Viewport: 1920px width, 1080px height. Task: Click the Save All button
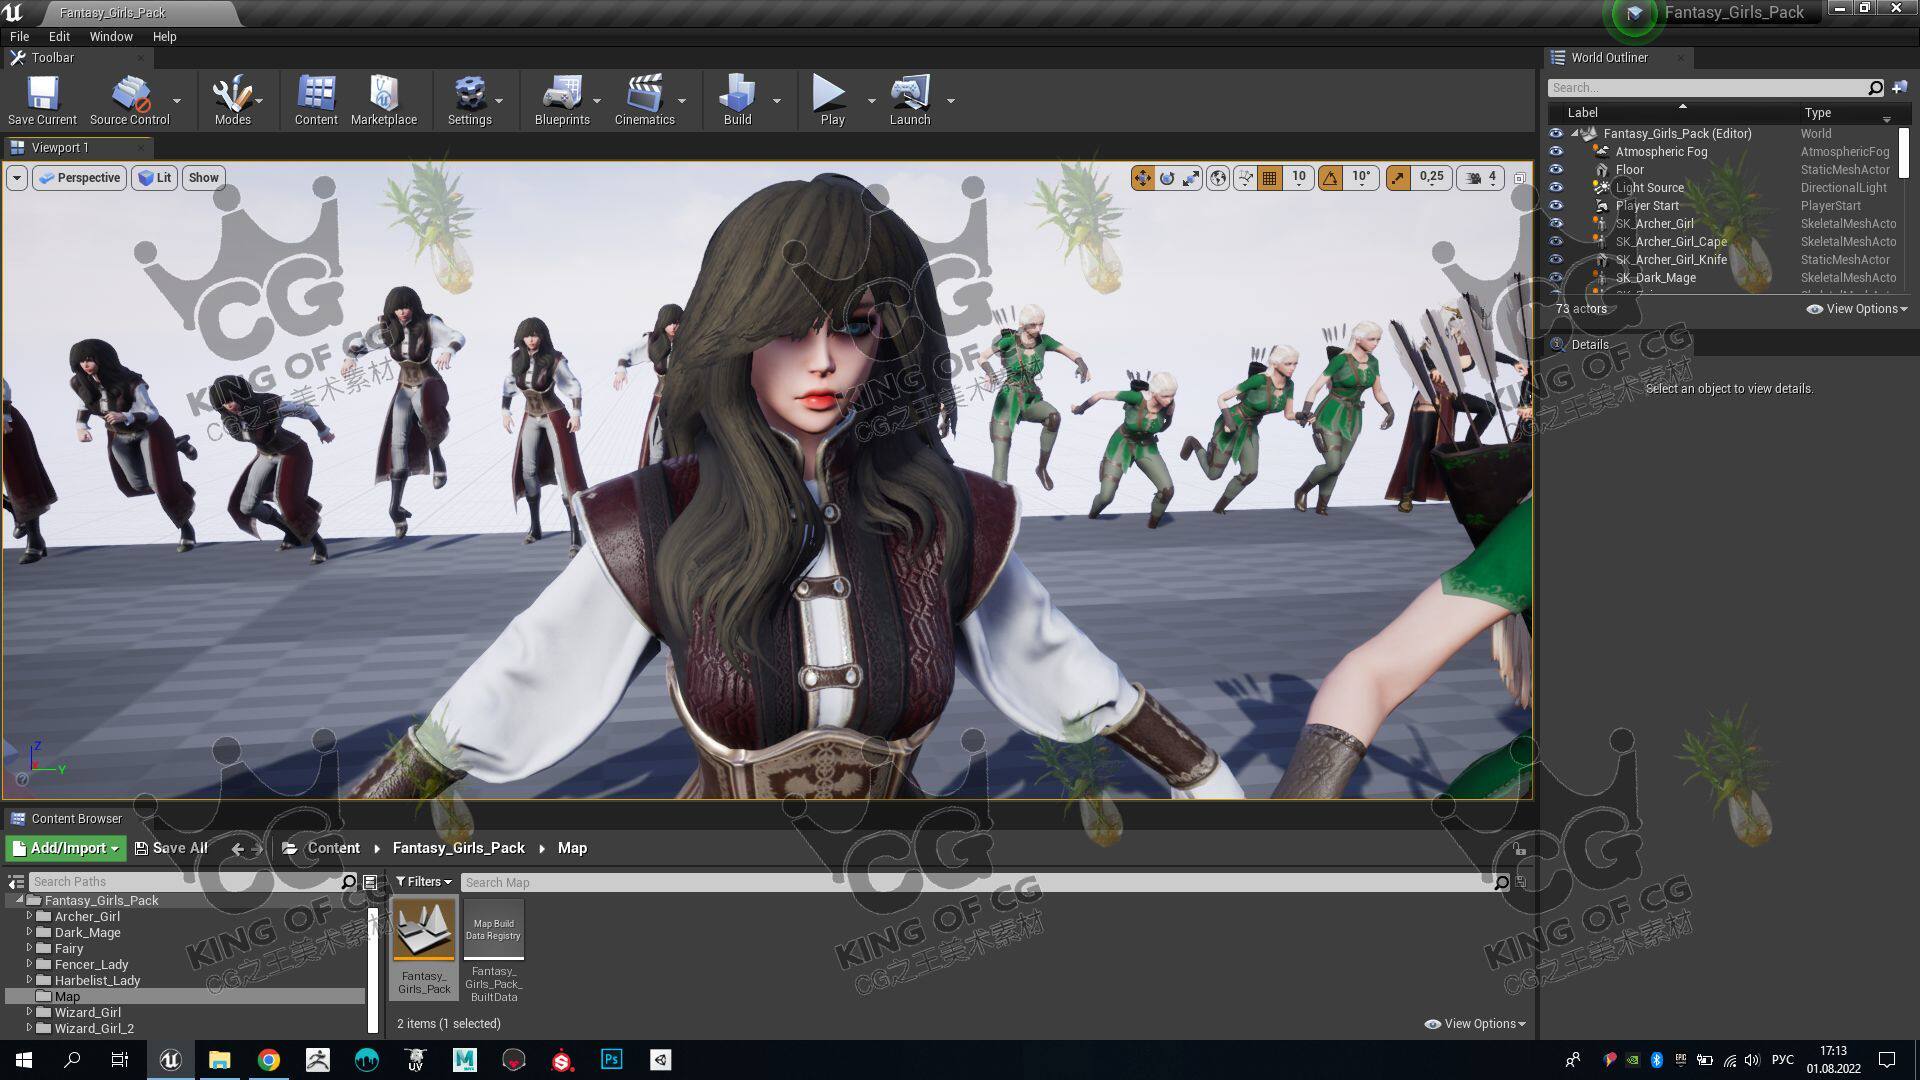tap(171, 848)
